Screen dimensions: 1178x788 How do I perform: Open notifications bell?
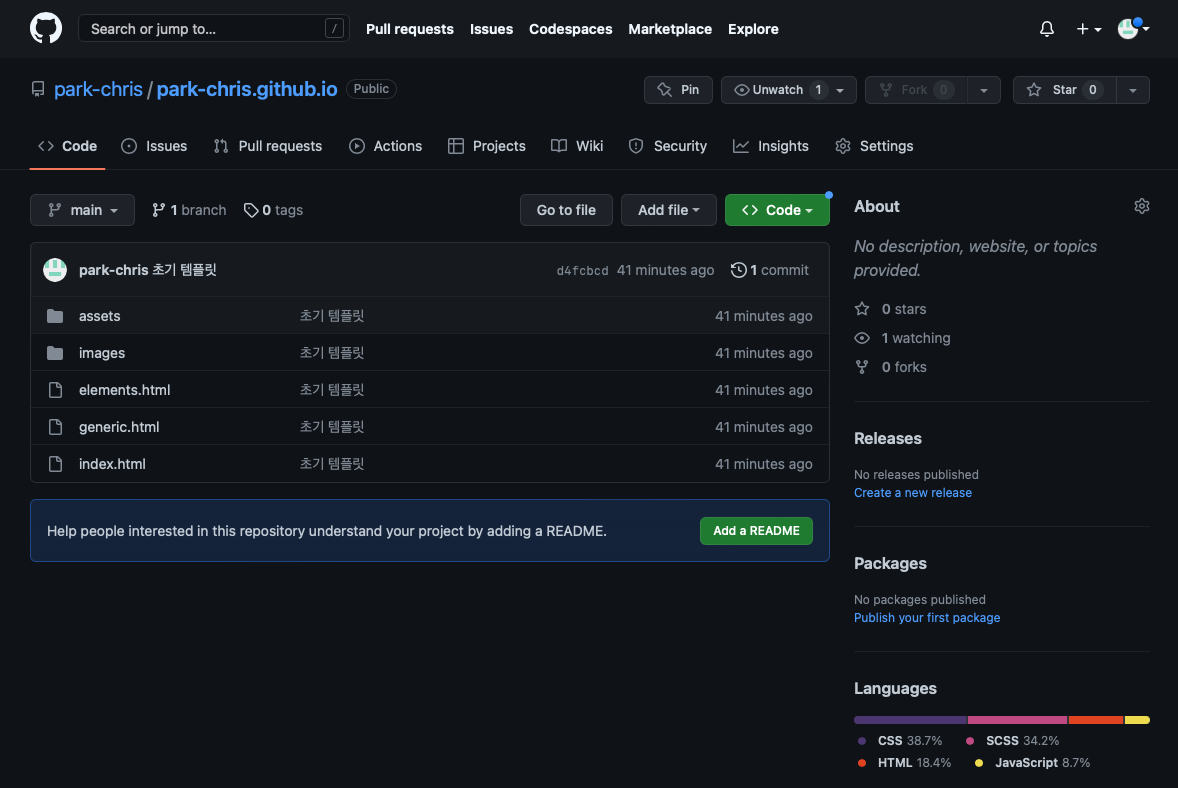[1047, 29]
